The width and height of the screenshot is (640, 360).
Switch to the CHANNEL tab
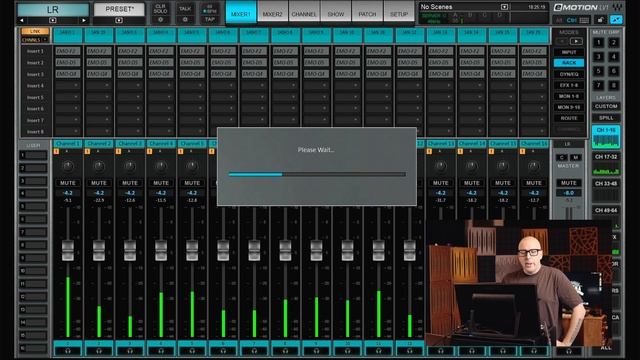click(304, 12)
